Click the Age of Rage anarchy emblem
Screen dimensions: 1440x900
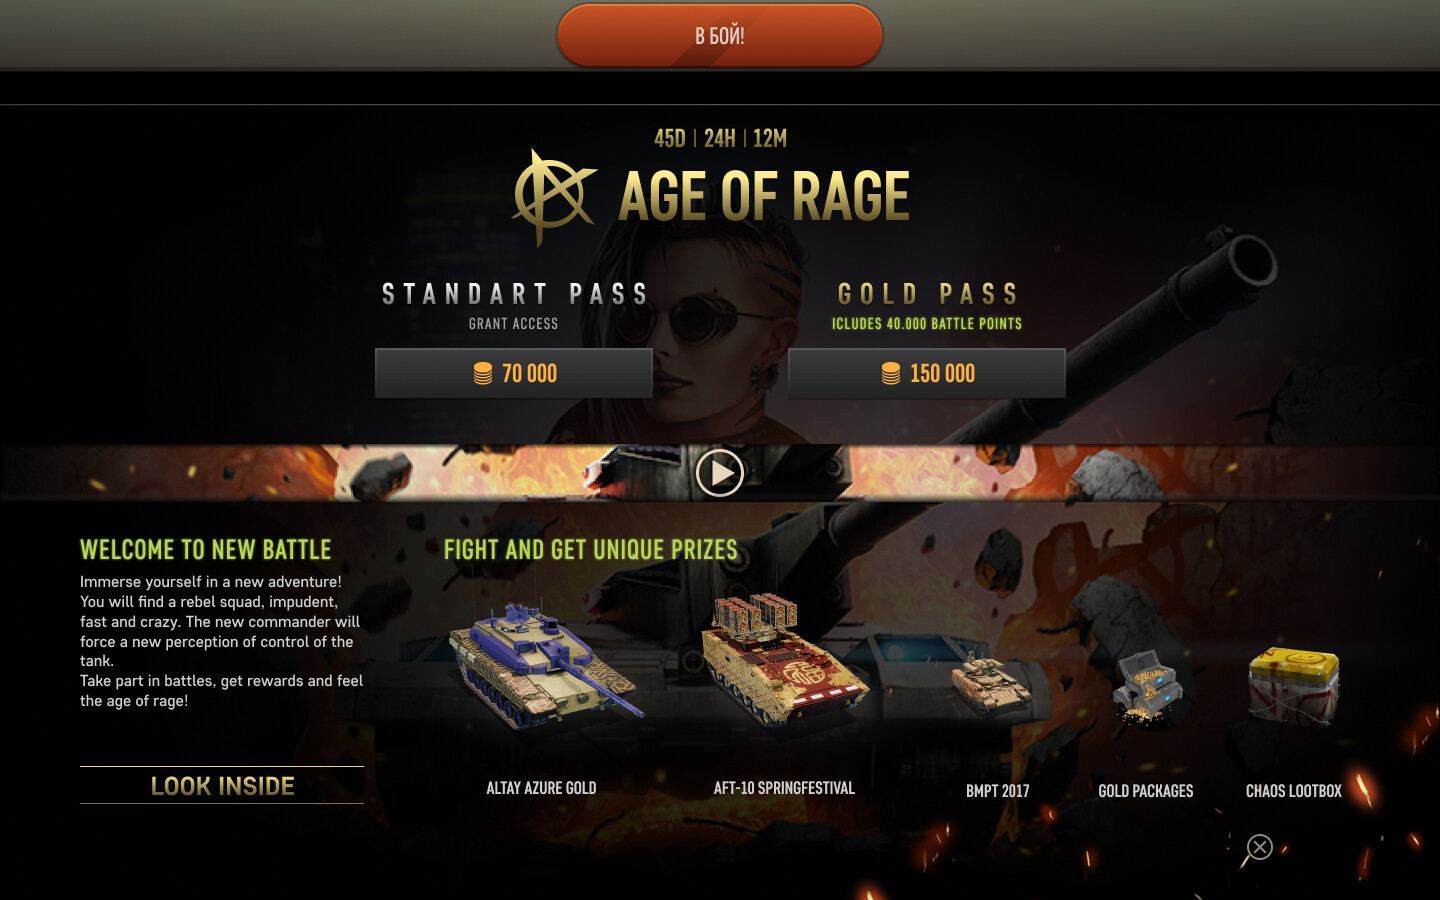[553, 197]
